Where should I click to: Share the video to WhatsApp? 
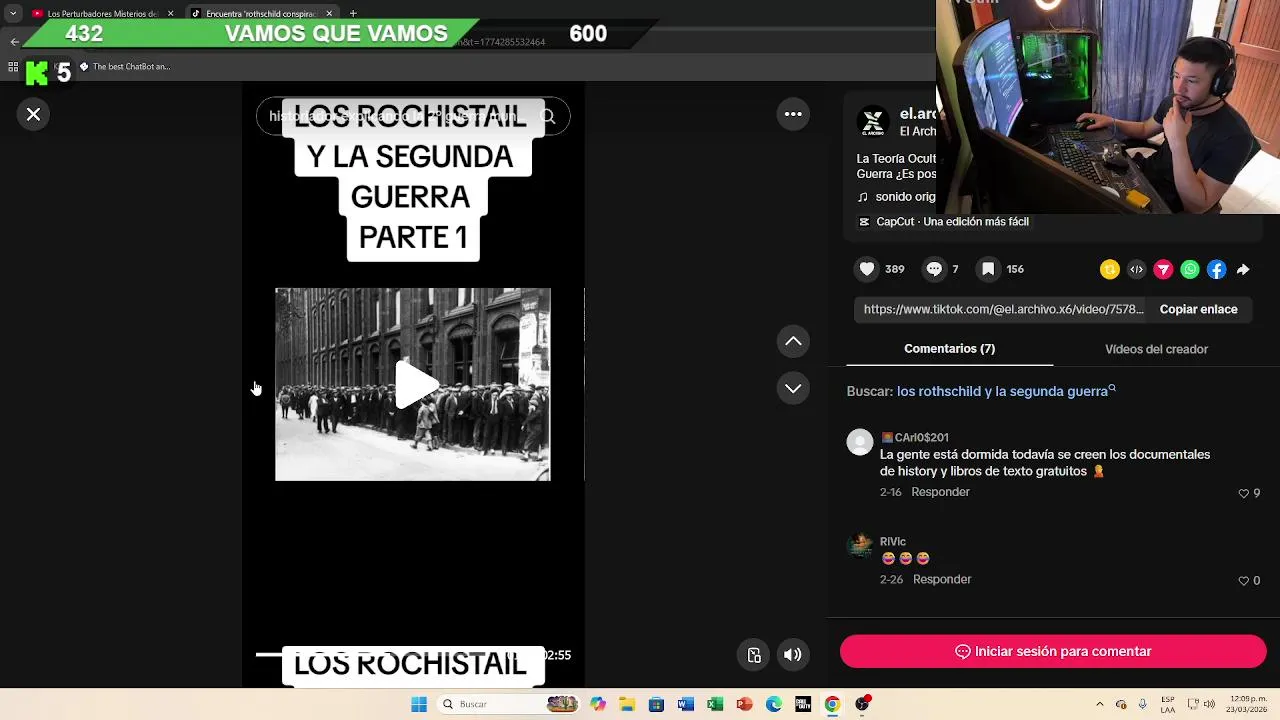click(x=1190, y=269)
